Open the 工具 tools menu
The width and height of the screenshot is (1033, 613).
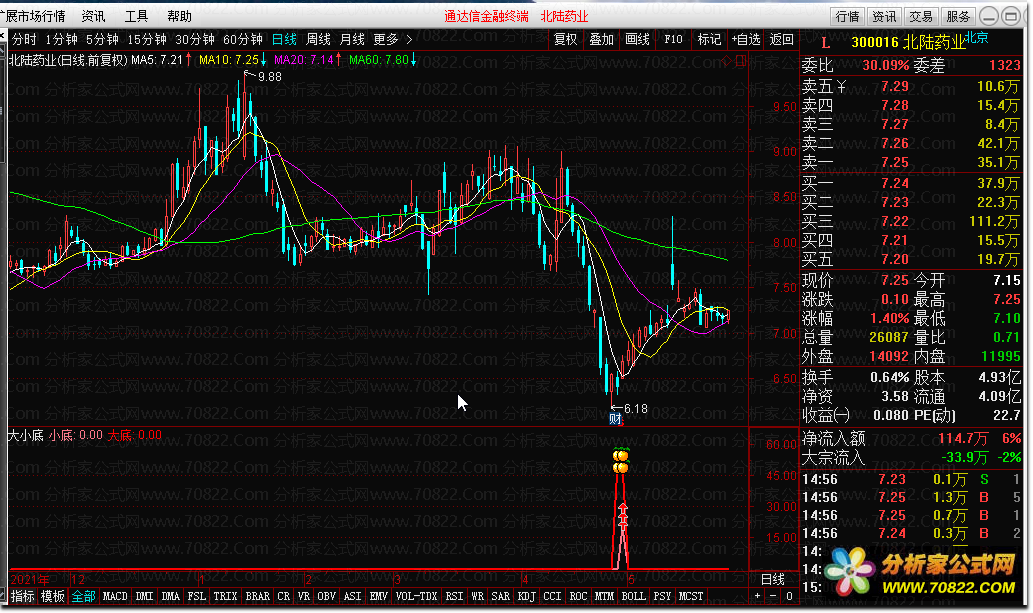coord(136,16)
